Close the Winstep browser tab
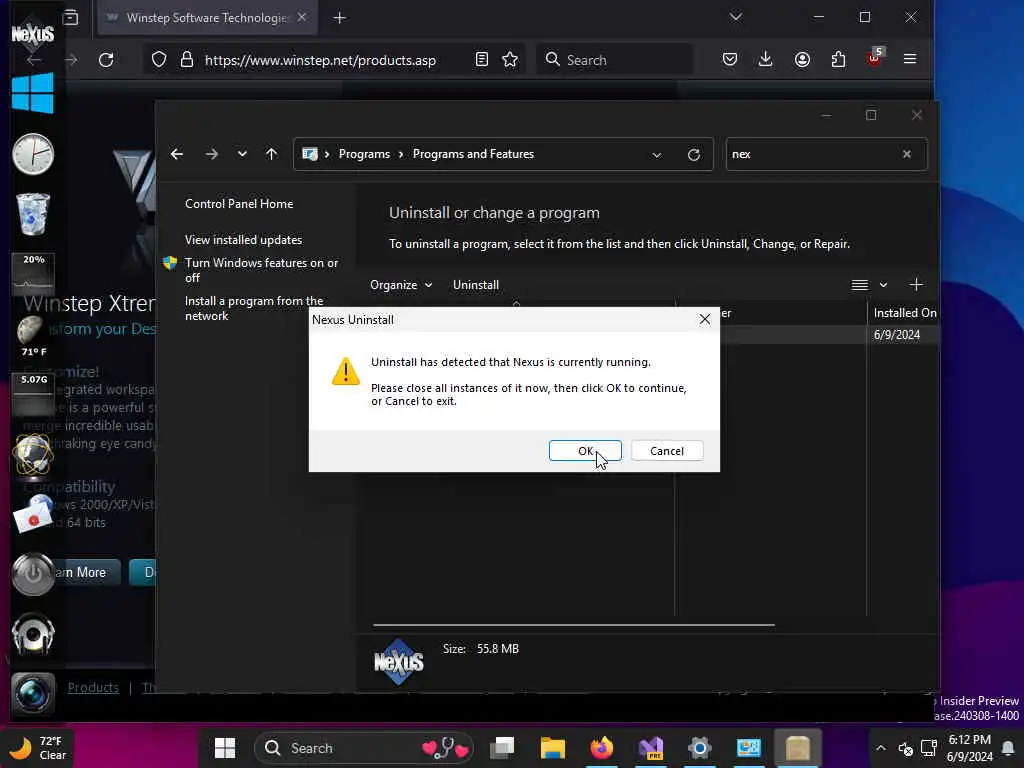 [x=302, y=18]
